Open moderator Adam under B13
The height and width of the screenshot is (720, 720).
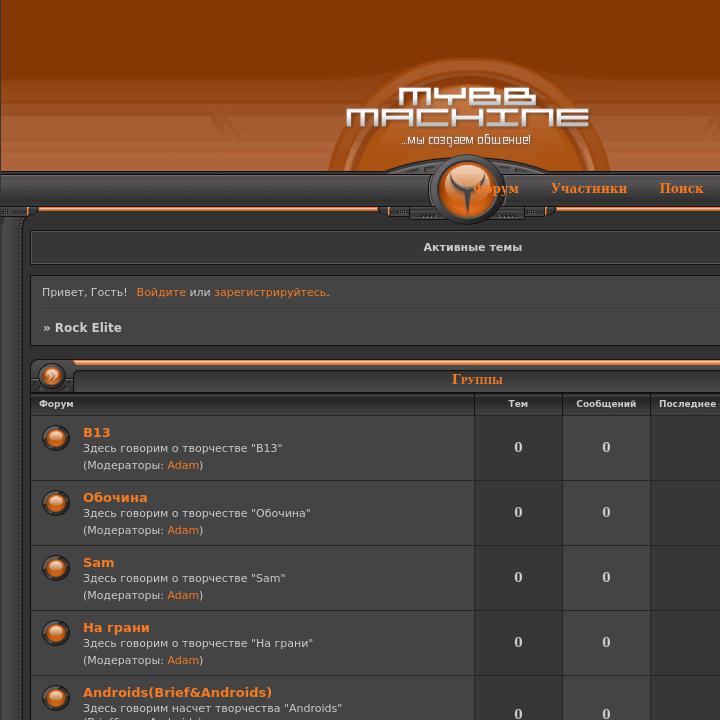pyautogui.click(x=183, y=465)
